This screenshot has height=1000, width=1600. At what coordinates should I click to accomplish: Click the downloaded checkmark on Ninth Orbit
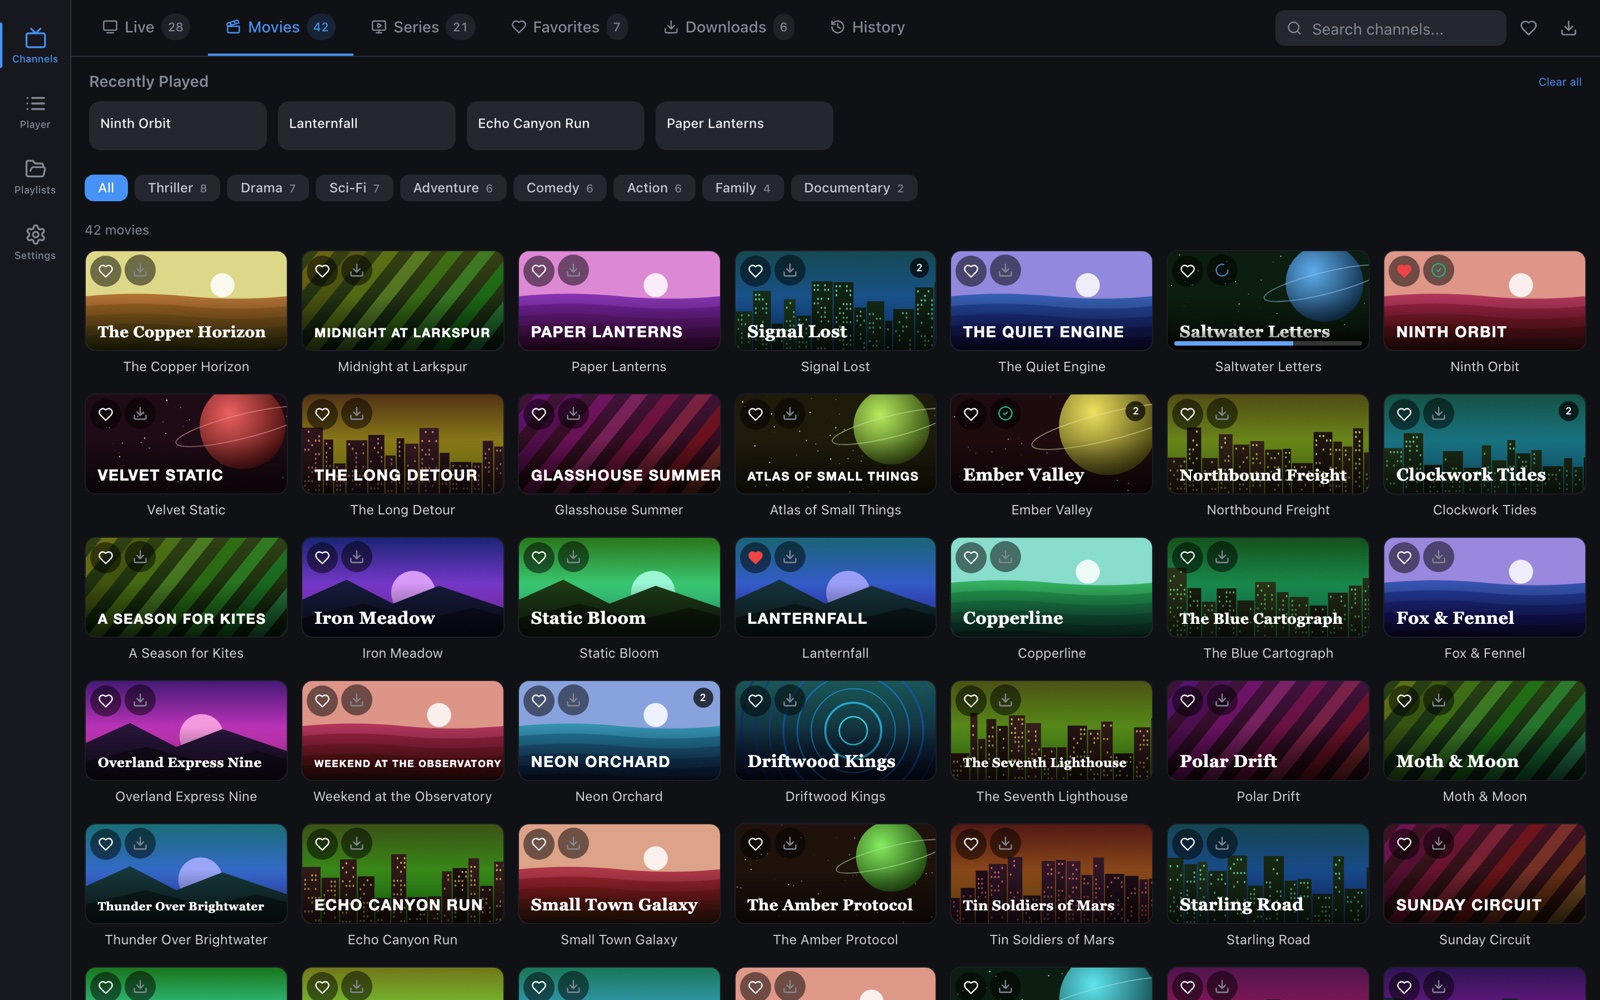pos(1439,270)
